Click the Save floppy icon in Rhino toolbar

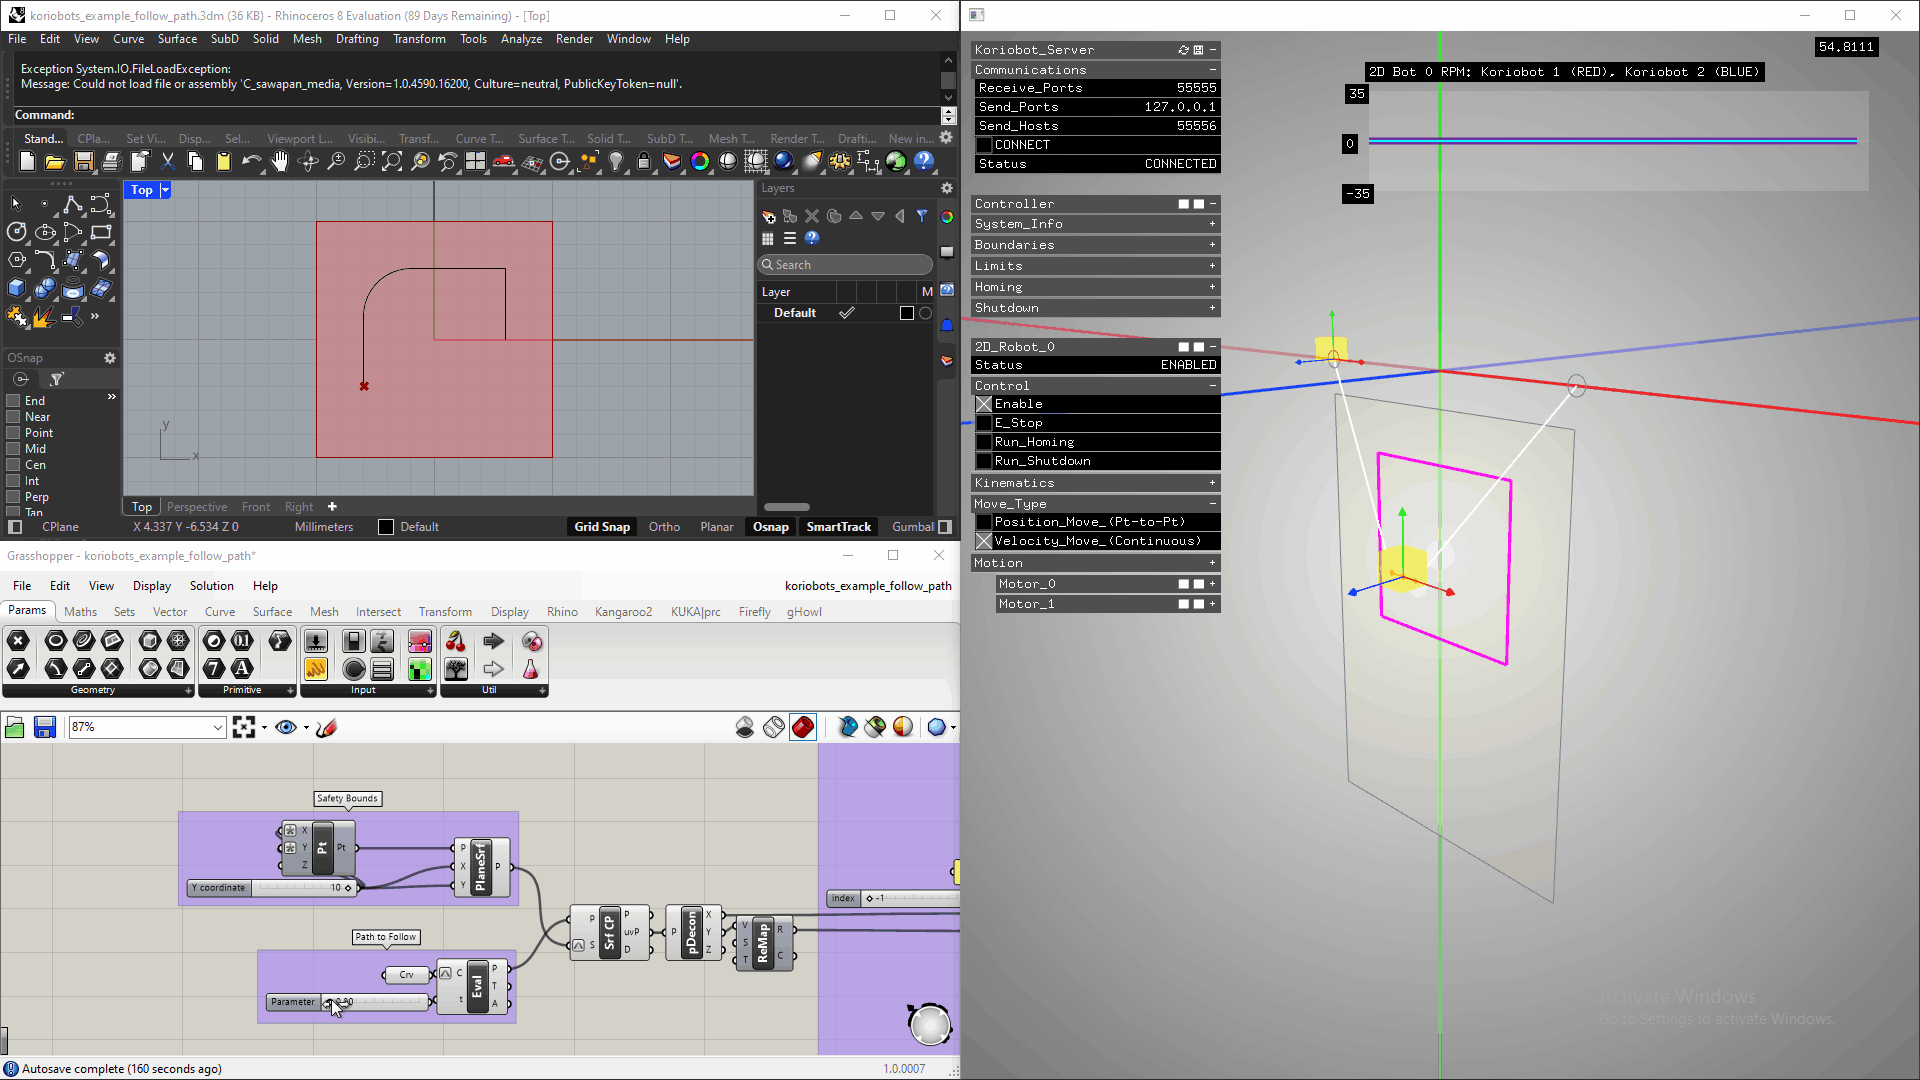click(84, 161)
